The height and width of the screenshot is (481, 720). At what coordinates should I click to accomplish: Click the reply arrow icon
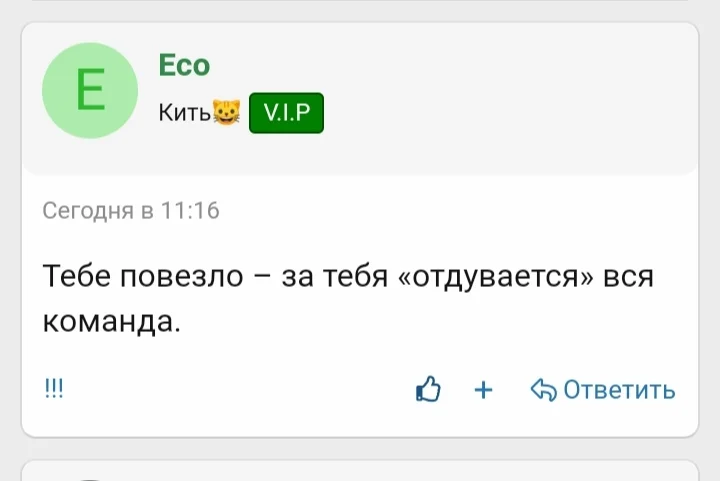[543, 389]
